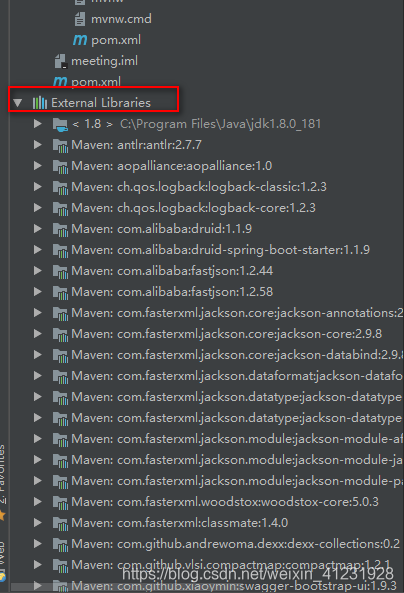Expand classmate:1.4.0 library arrow
The width and height of the screenshot is (404, 593).
coord(37,522)
